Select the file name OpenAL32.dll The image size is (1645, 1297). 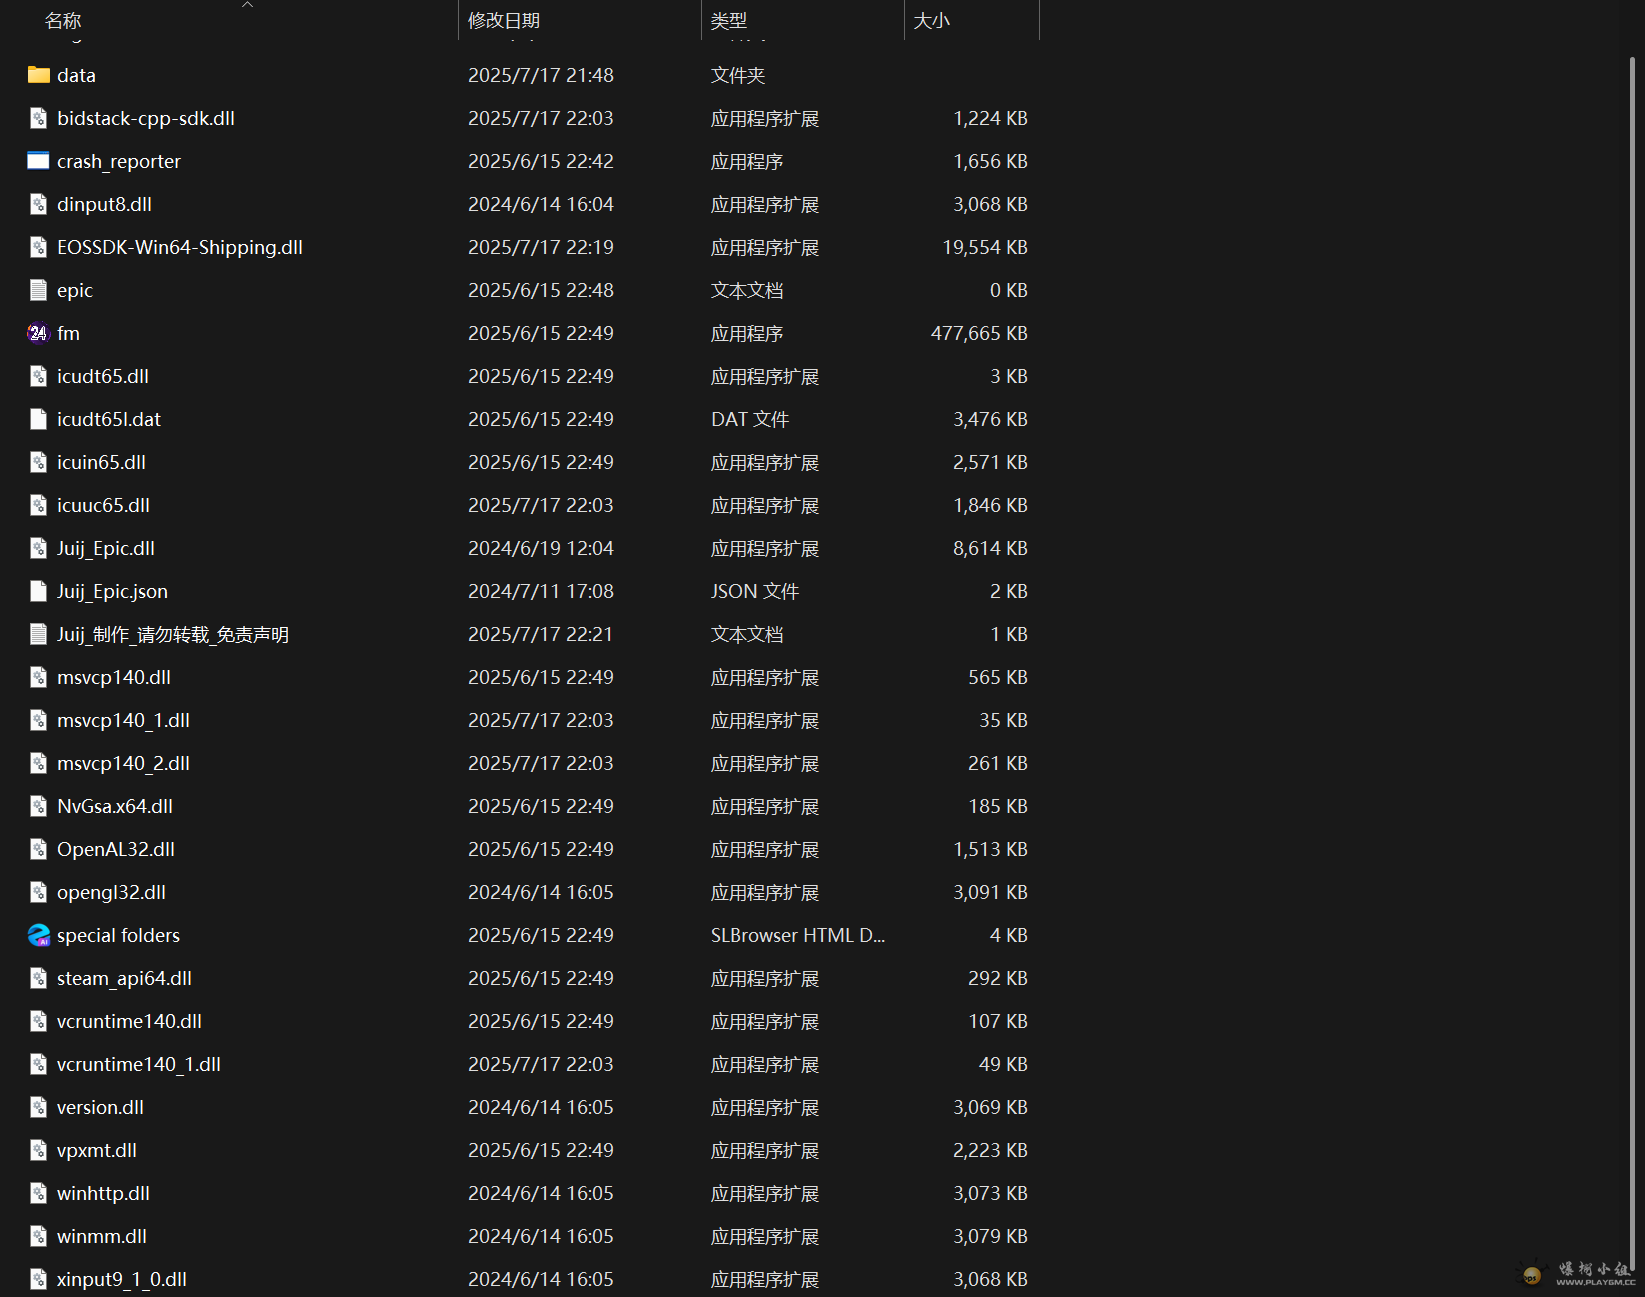click(x=116, y=849)
